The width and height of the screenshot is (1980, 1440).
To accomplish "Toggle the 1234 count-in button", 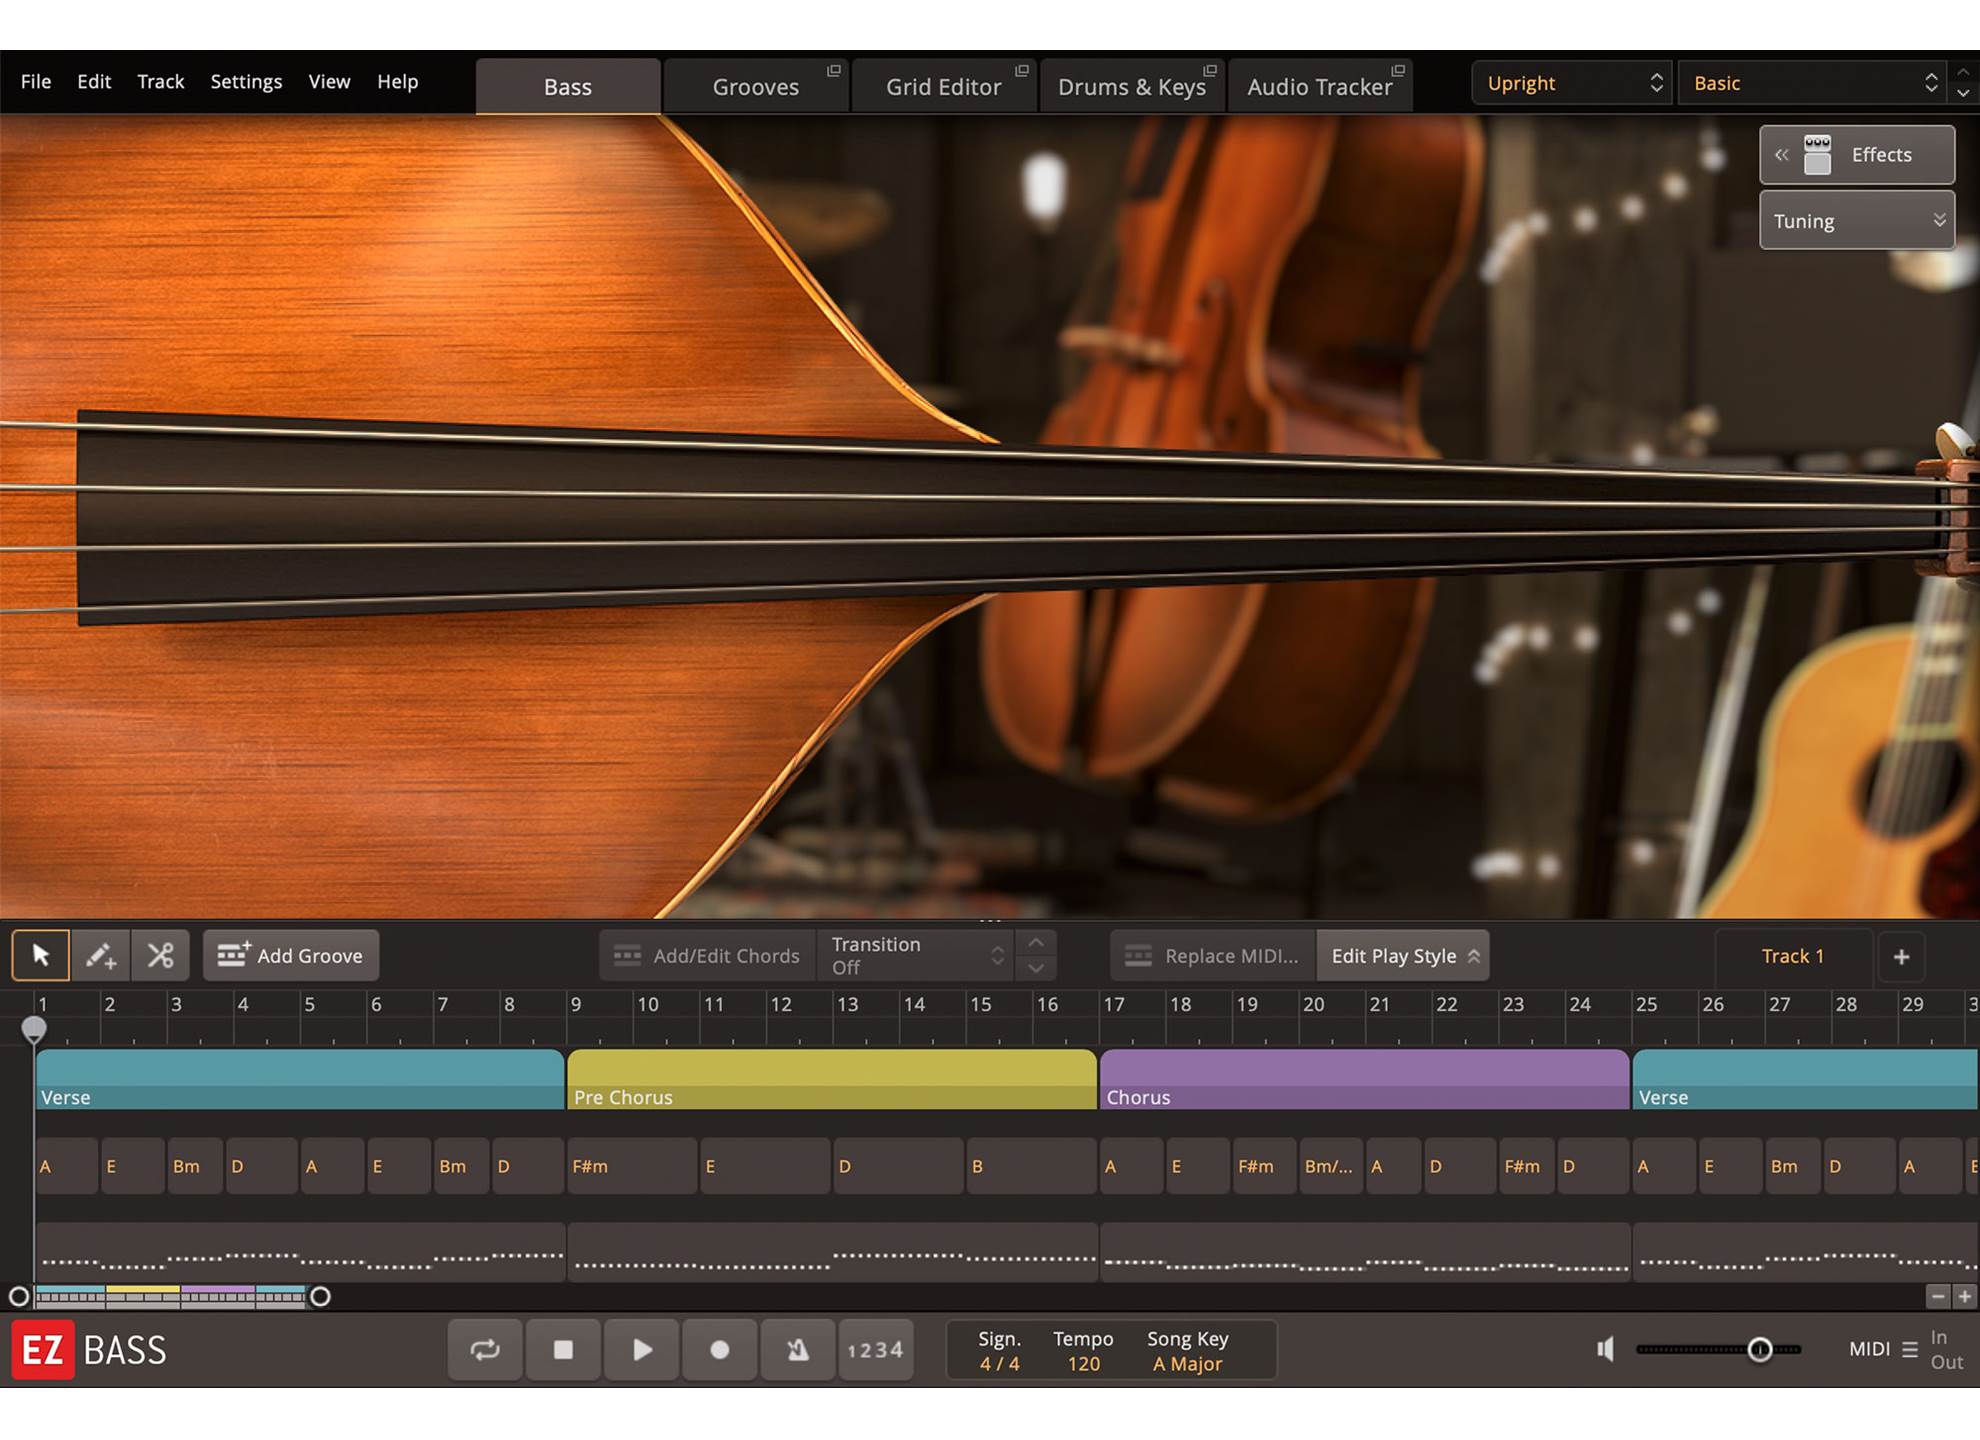I will pyautogui.click(x=875, y=1350).
